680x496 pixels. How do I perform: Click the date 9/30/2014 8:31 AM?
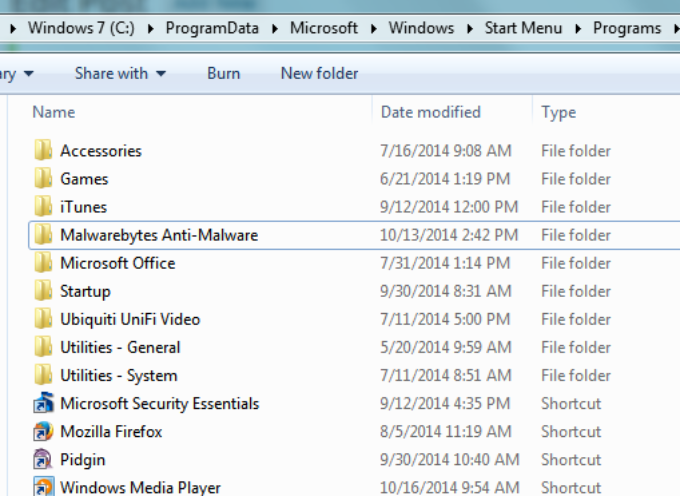point(446,291)
